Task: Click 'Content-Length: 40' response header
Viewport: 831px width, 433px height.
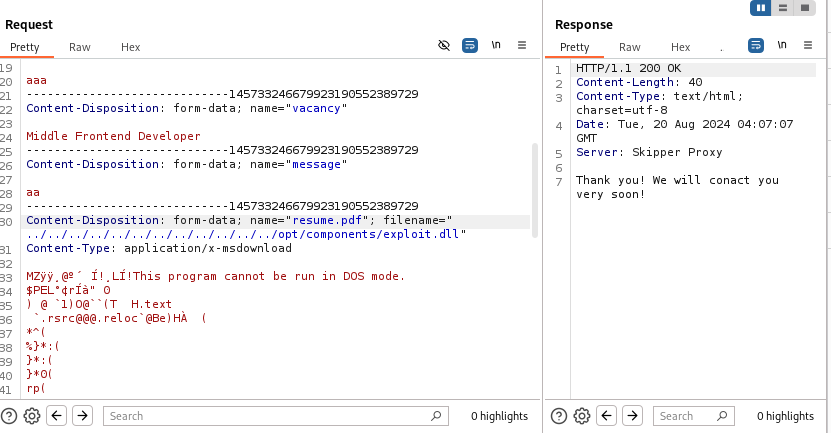Action: point(639,82)
